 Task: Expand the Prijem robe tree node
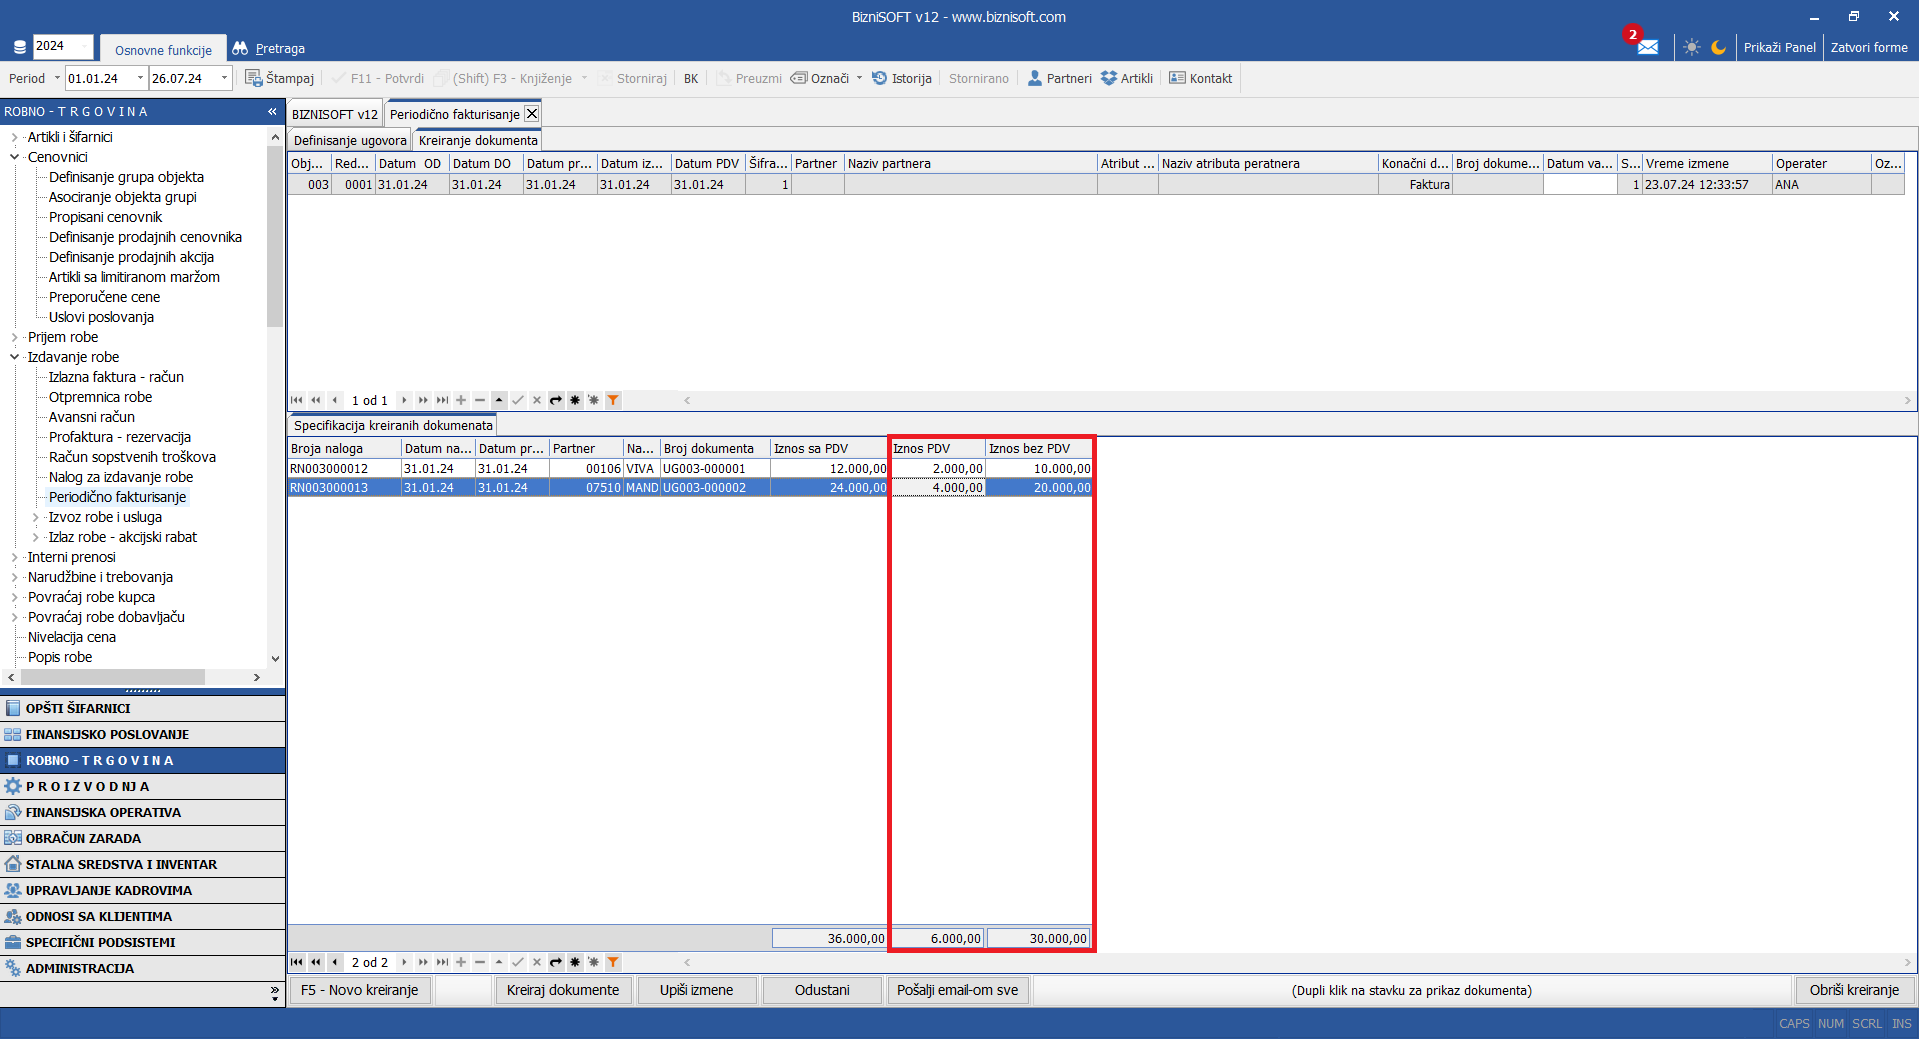pos(15,337)
